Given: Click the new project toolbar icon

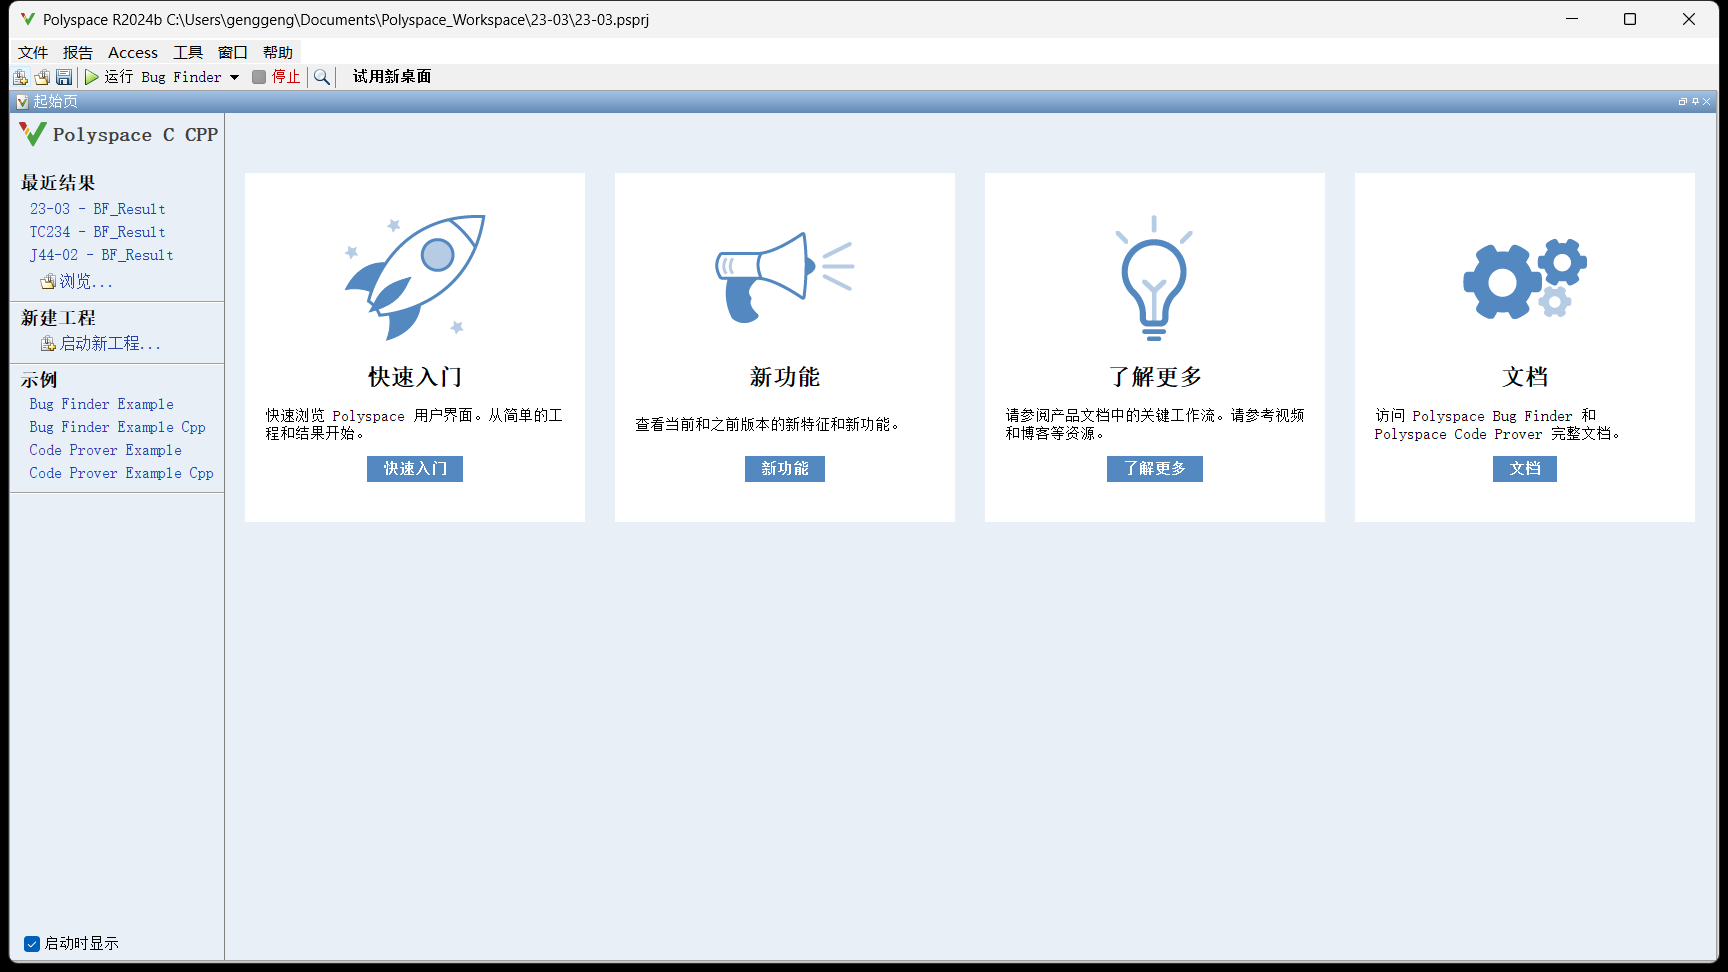Looking at the screenshot, I should point(20,77).
